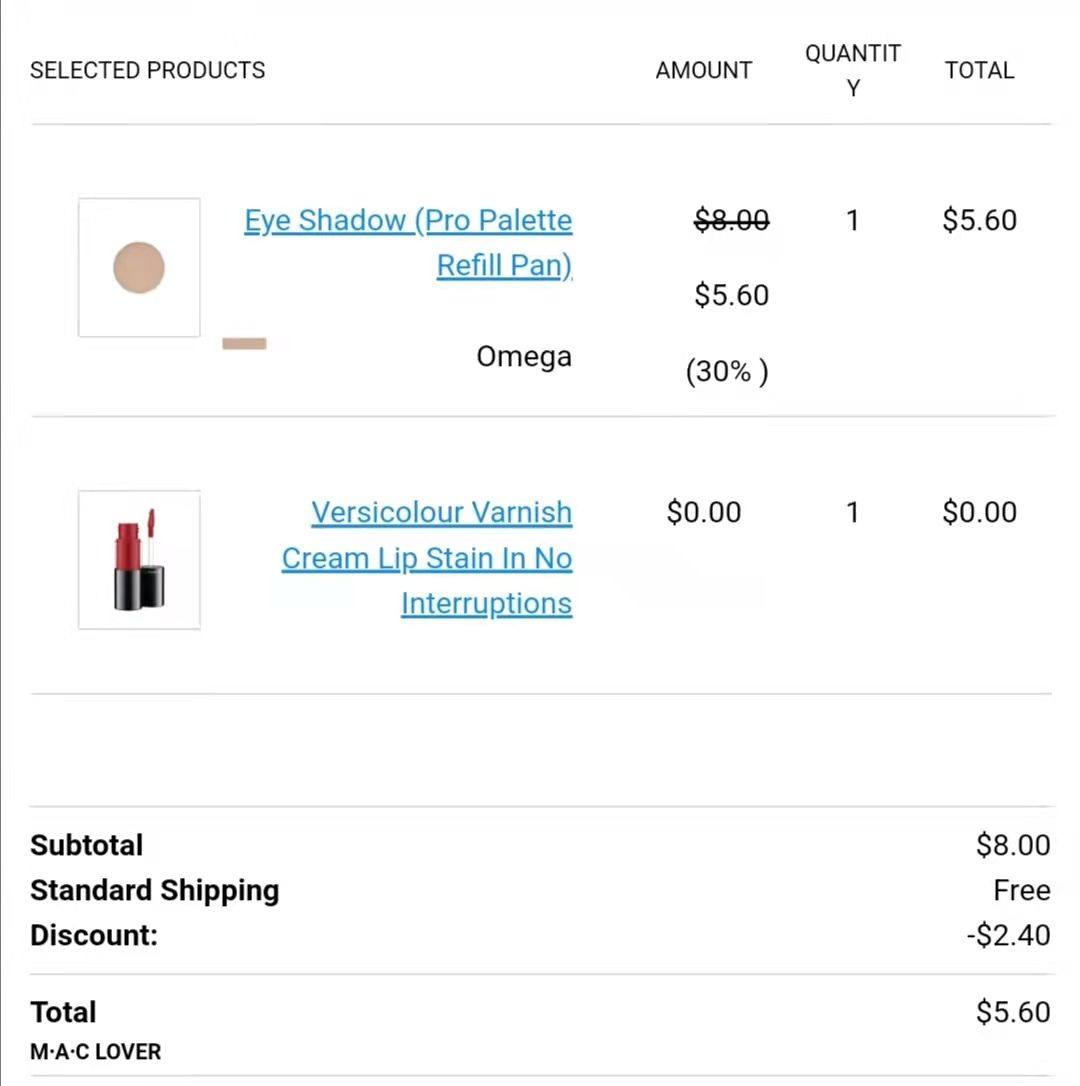Click the QUANTITY column header
The image size is (1080, 1086).
point(853,70)
